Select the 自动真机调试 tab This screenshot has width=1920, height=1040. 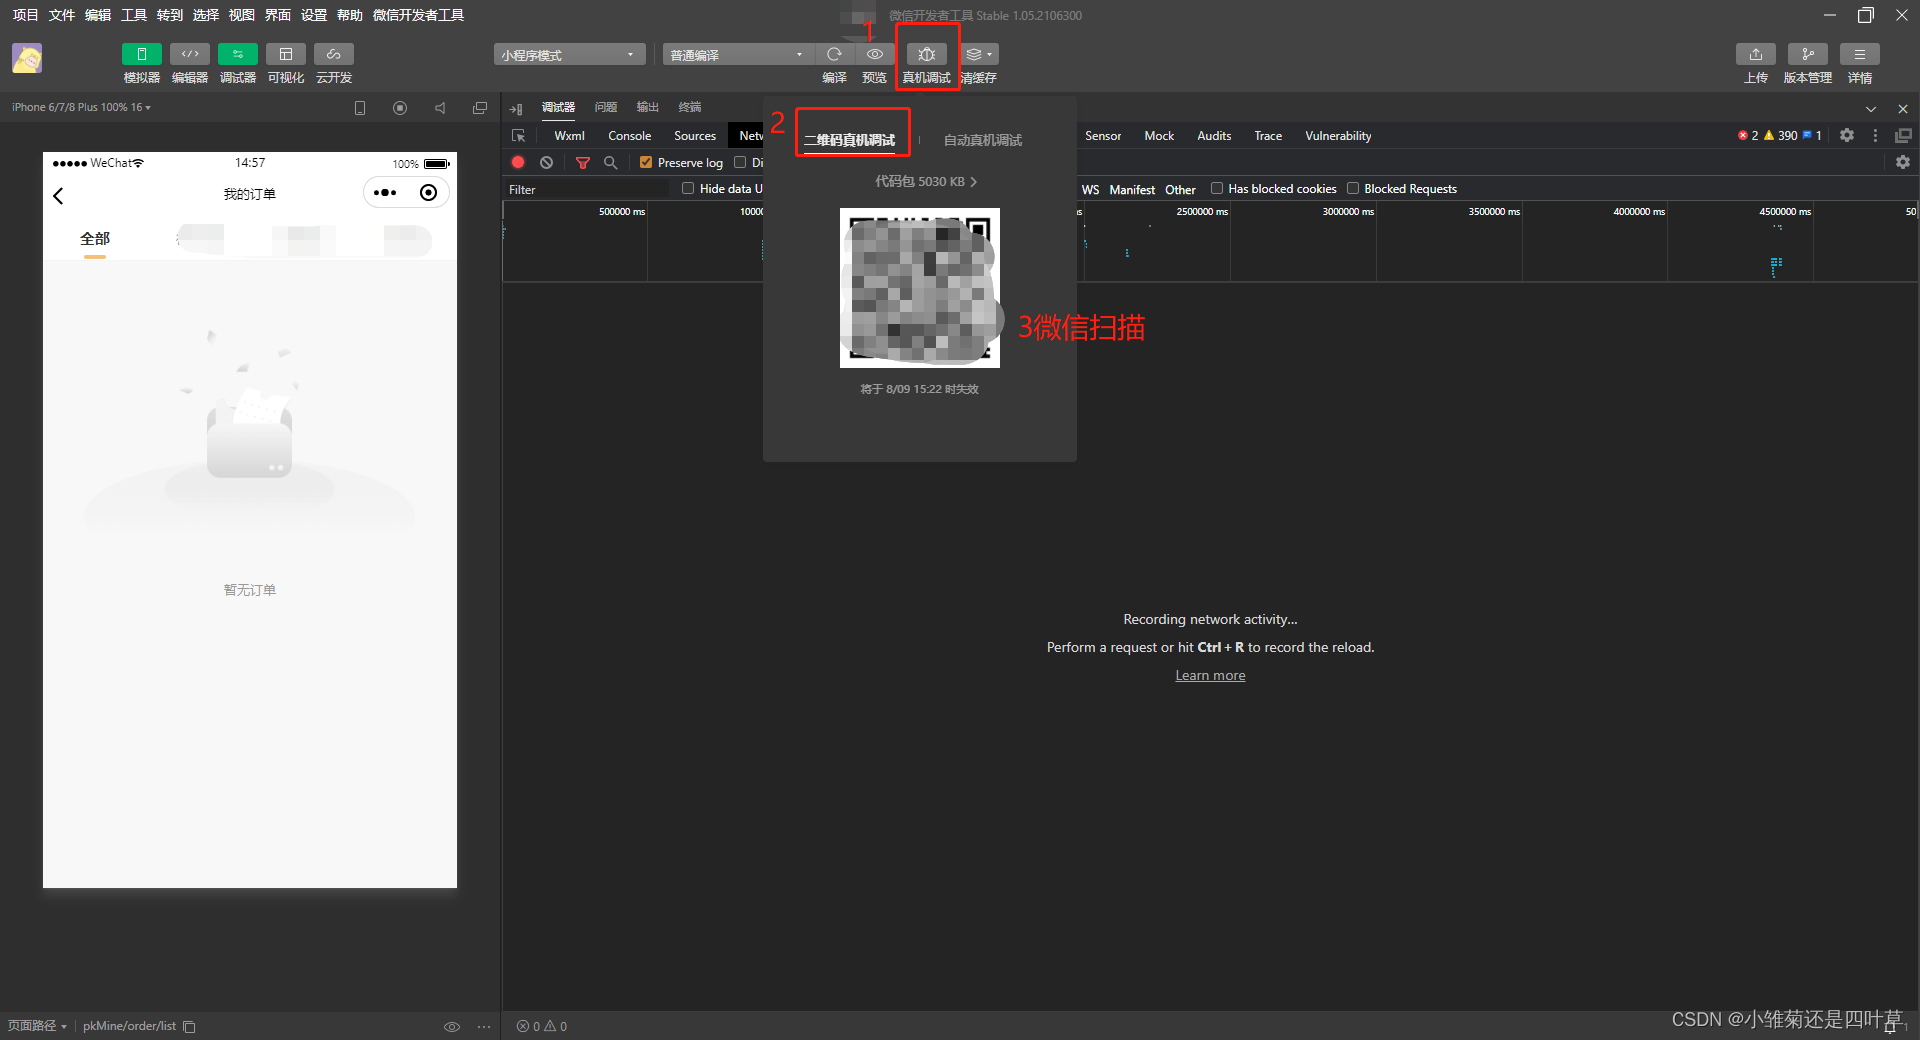pyautogui.click(x=983, y=140)
